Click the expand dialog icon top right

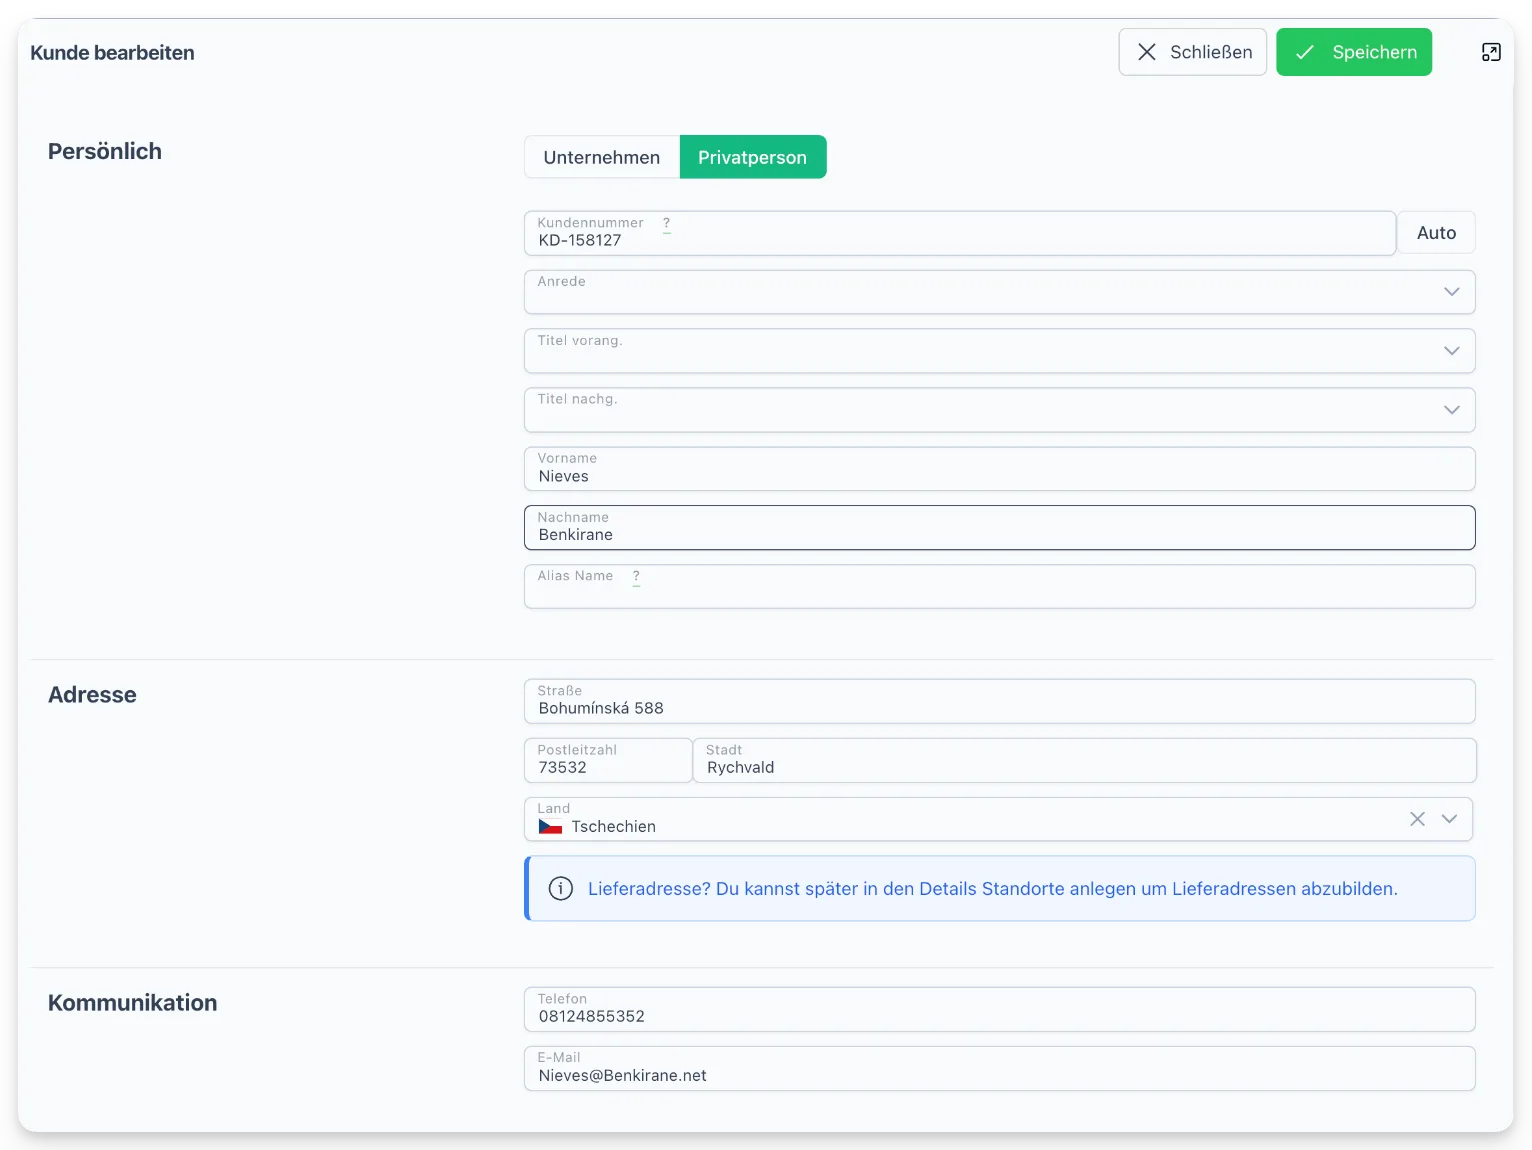click(1491, 52)
